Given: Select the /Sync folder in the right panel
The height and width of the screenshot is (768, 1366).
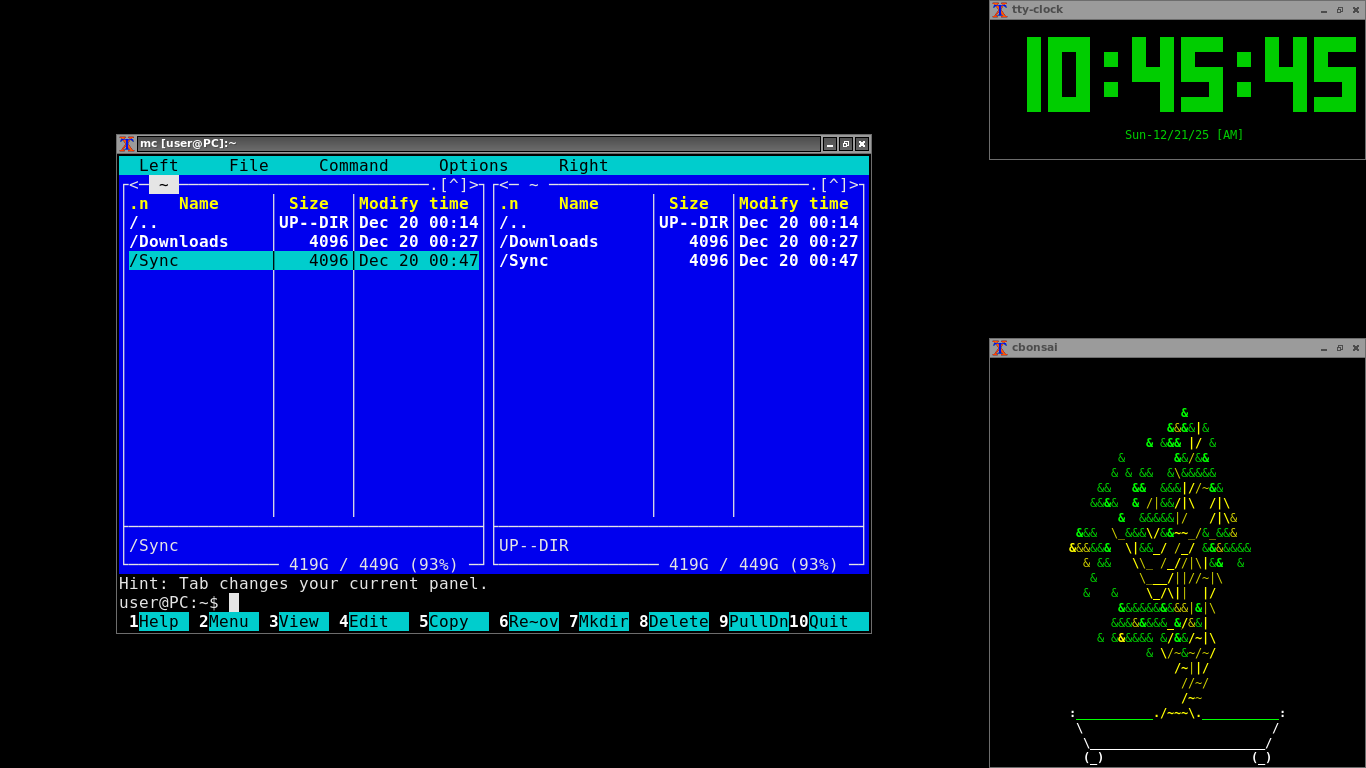Looking at the screenshot, I should pos(679,260).
